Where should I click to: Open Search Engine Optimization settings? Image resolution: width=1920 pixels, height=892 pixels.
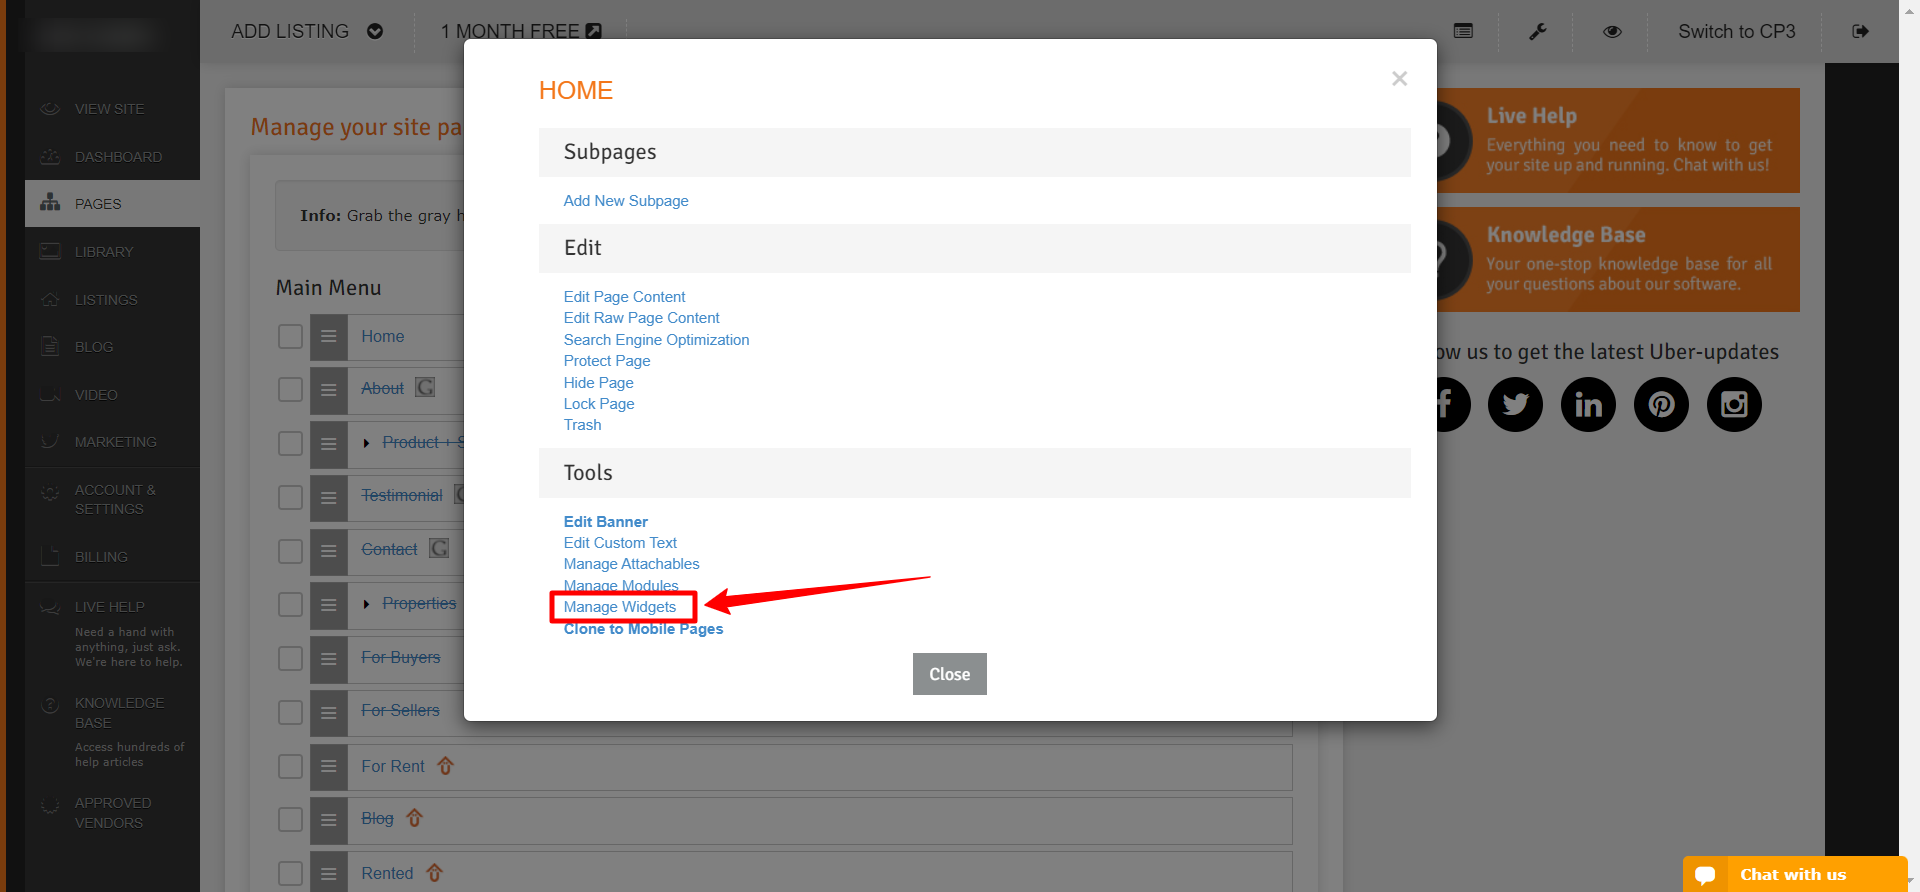[x=656, y=340]
